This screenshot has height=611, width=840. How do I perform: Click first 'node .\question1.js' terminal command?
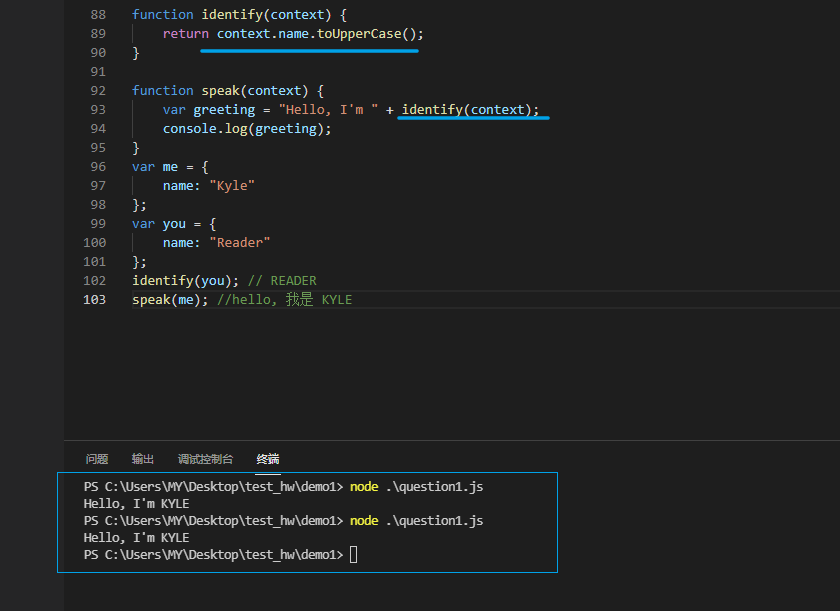point(416,487)
